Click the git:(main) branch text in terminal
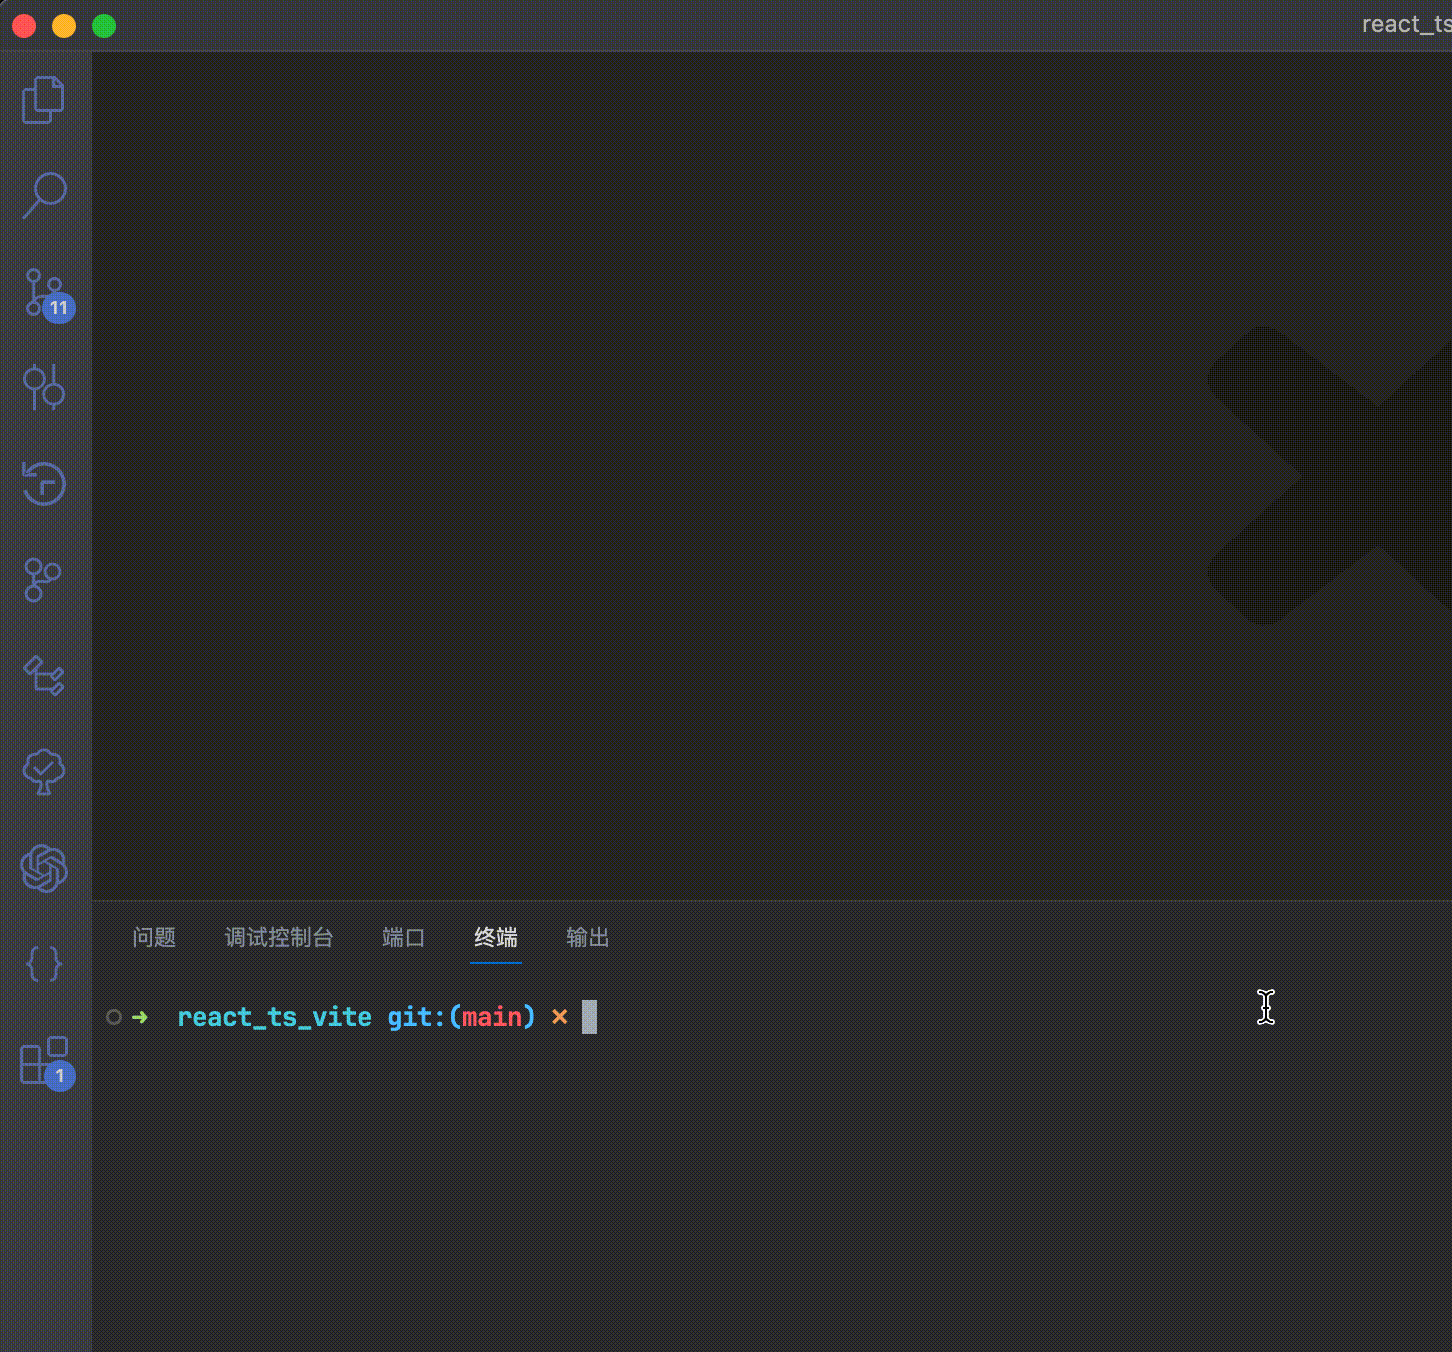The image size is (1452, 1352). (460, 1017)
